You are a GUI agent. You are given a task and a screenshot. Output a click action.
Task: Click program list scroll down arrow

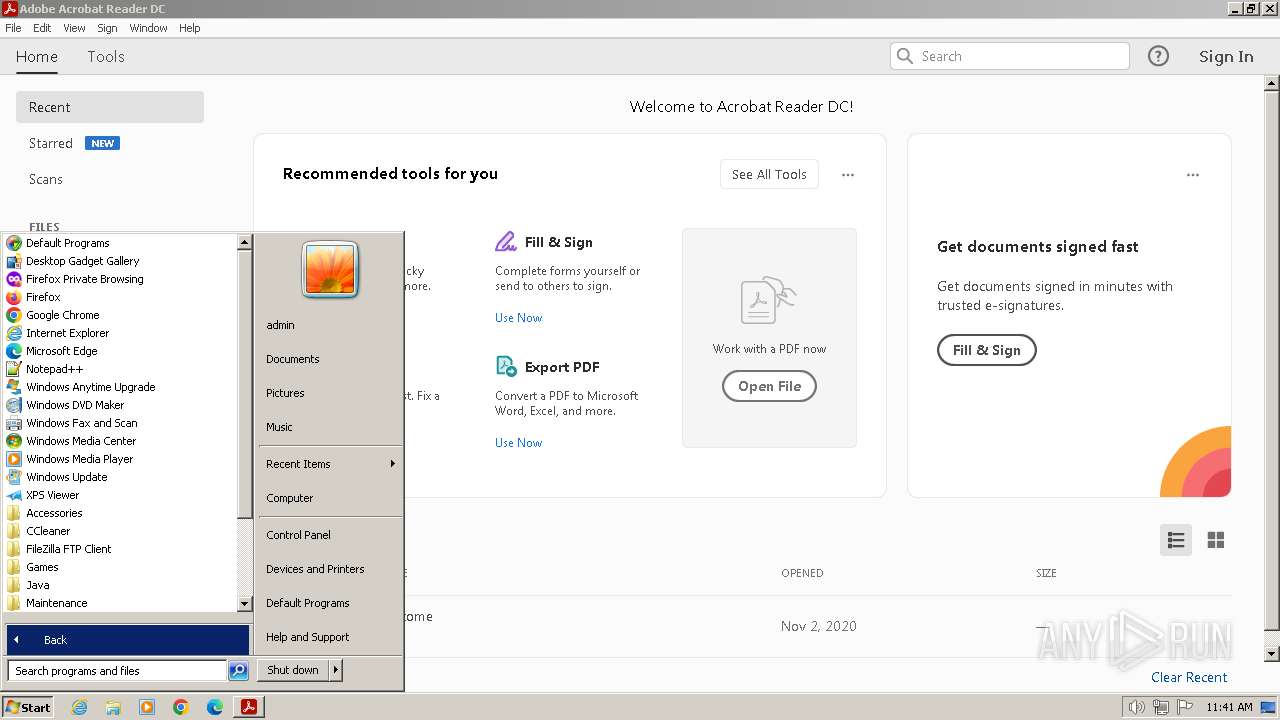tap(244, 604)
